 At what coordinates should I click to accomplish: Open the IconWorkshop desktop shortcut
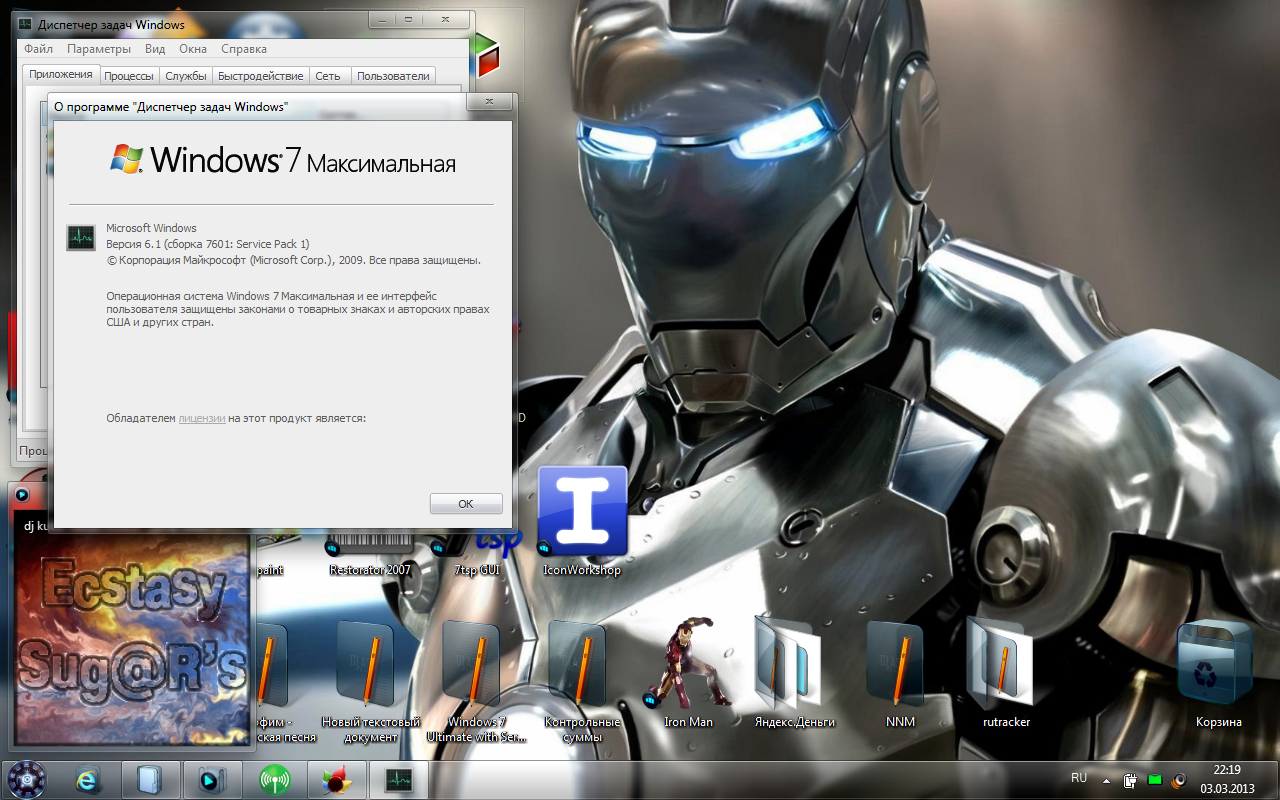[x=582, y=512]
